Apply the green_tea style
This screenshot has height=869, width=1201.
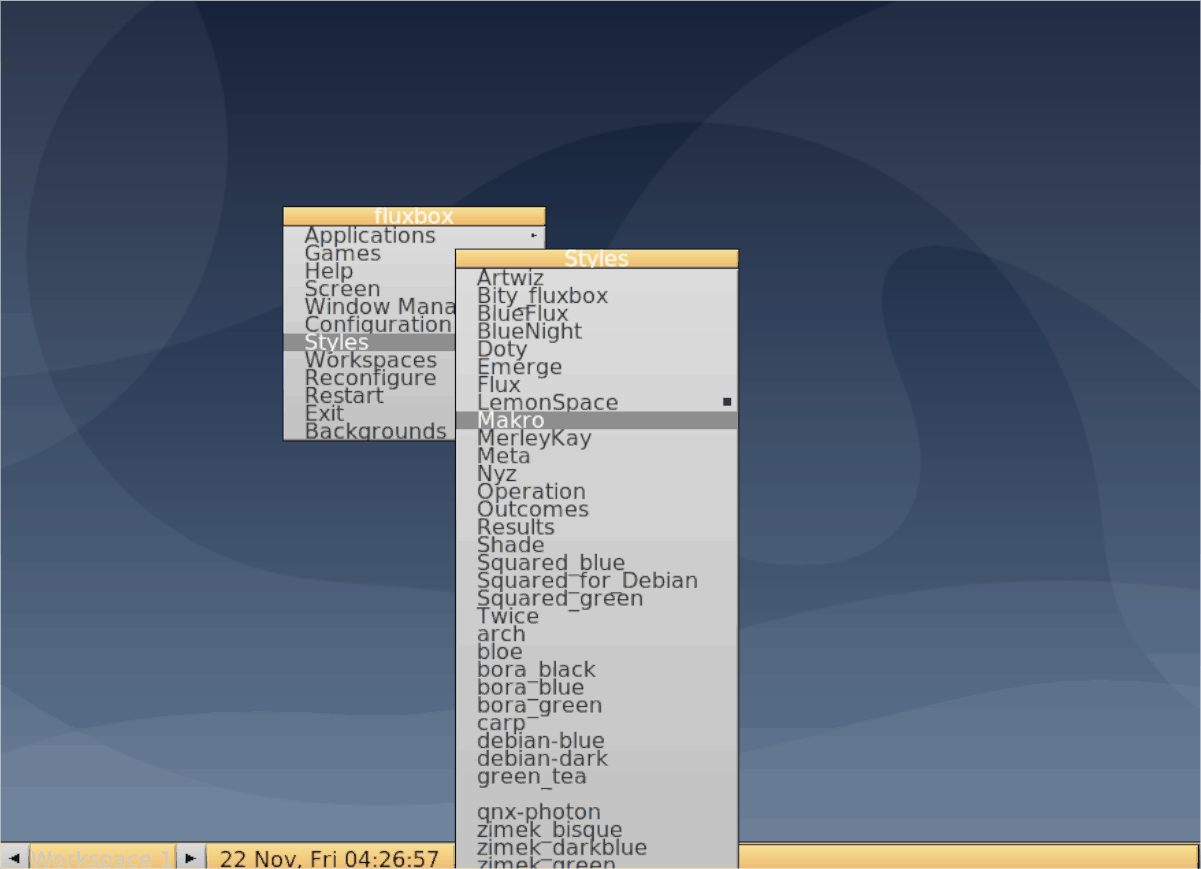point(534,776)
